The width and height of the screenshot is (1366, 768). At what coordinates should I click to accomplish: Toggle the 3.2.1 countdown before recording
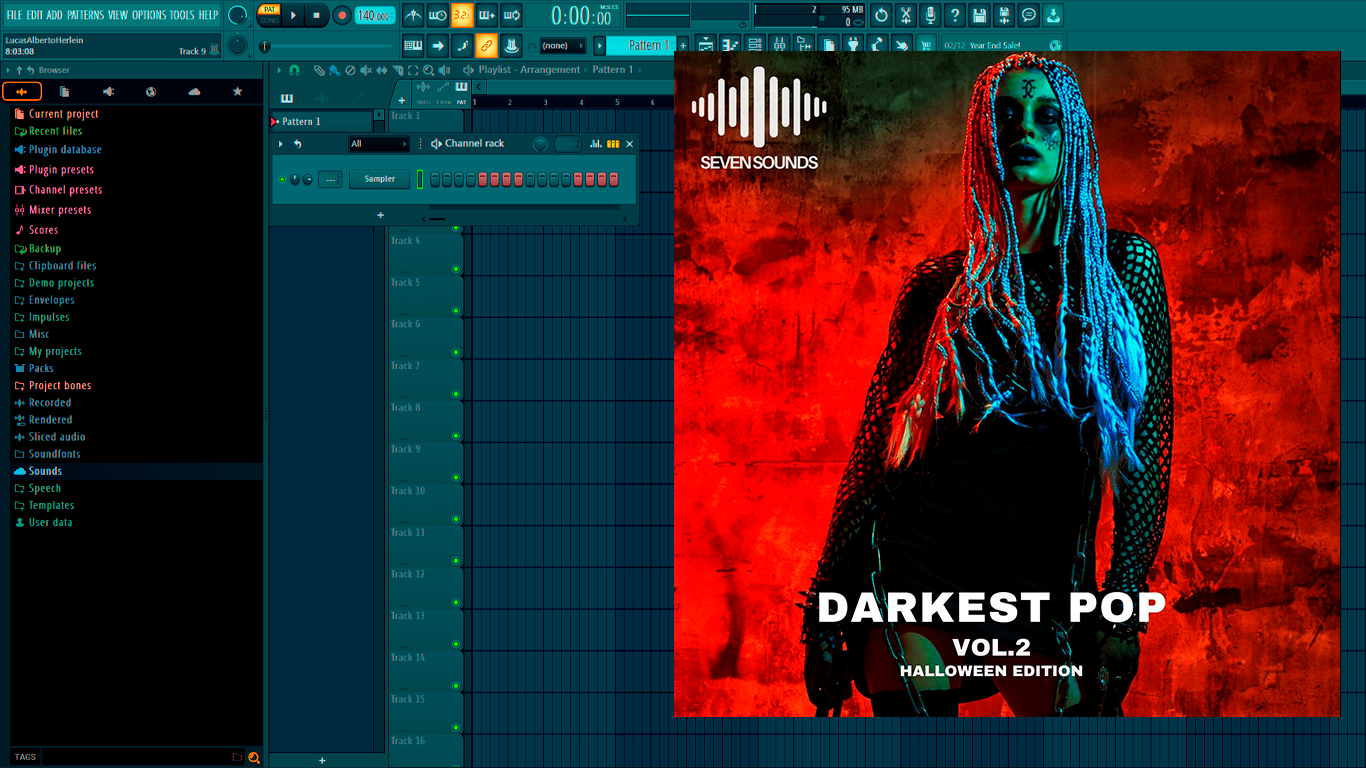pyautogui.click(x=462, y=16)
